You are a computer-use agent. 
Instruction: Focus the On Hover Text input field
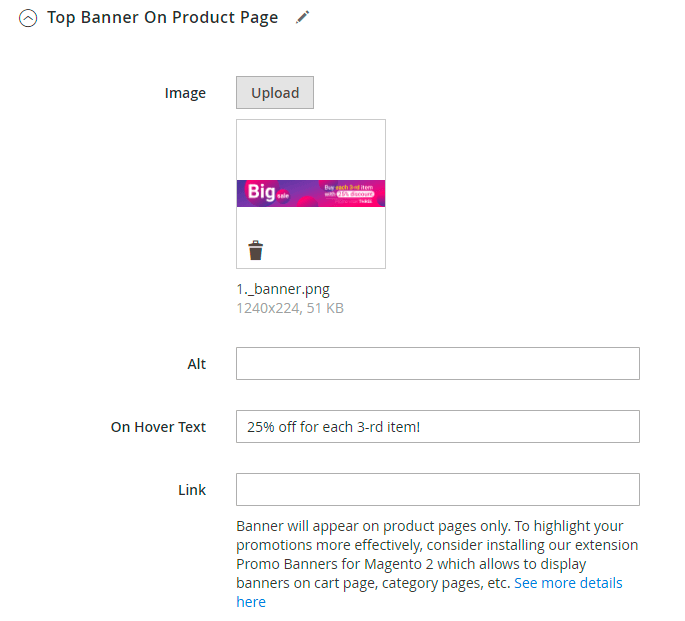[437, 427]
